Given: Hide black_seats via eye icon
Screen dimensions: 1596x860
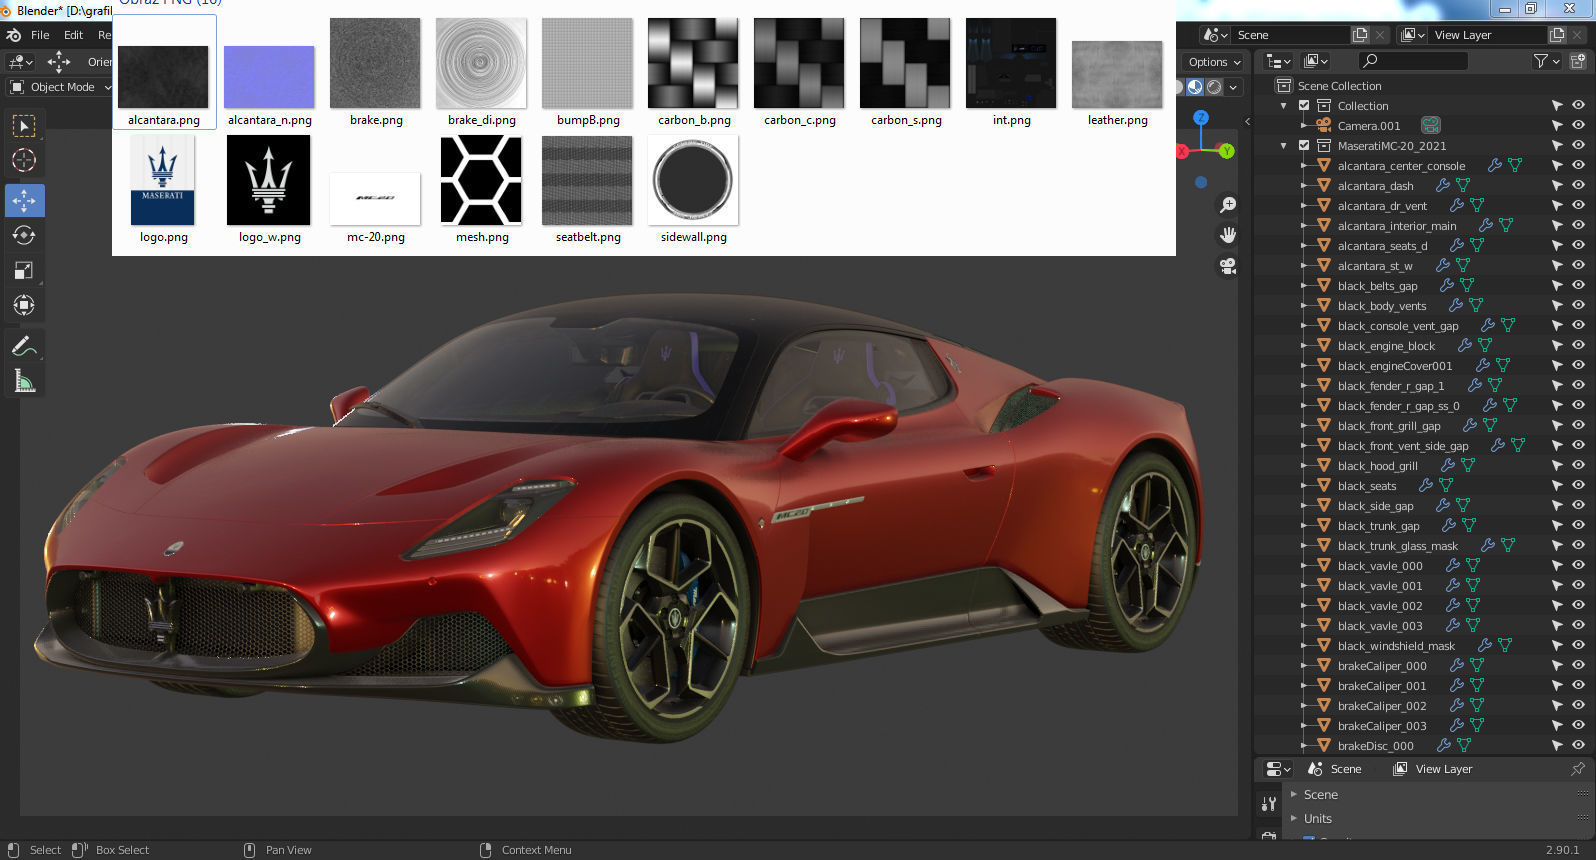Looking at the screenshot, I should (x=1578, y=486).
